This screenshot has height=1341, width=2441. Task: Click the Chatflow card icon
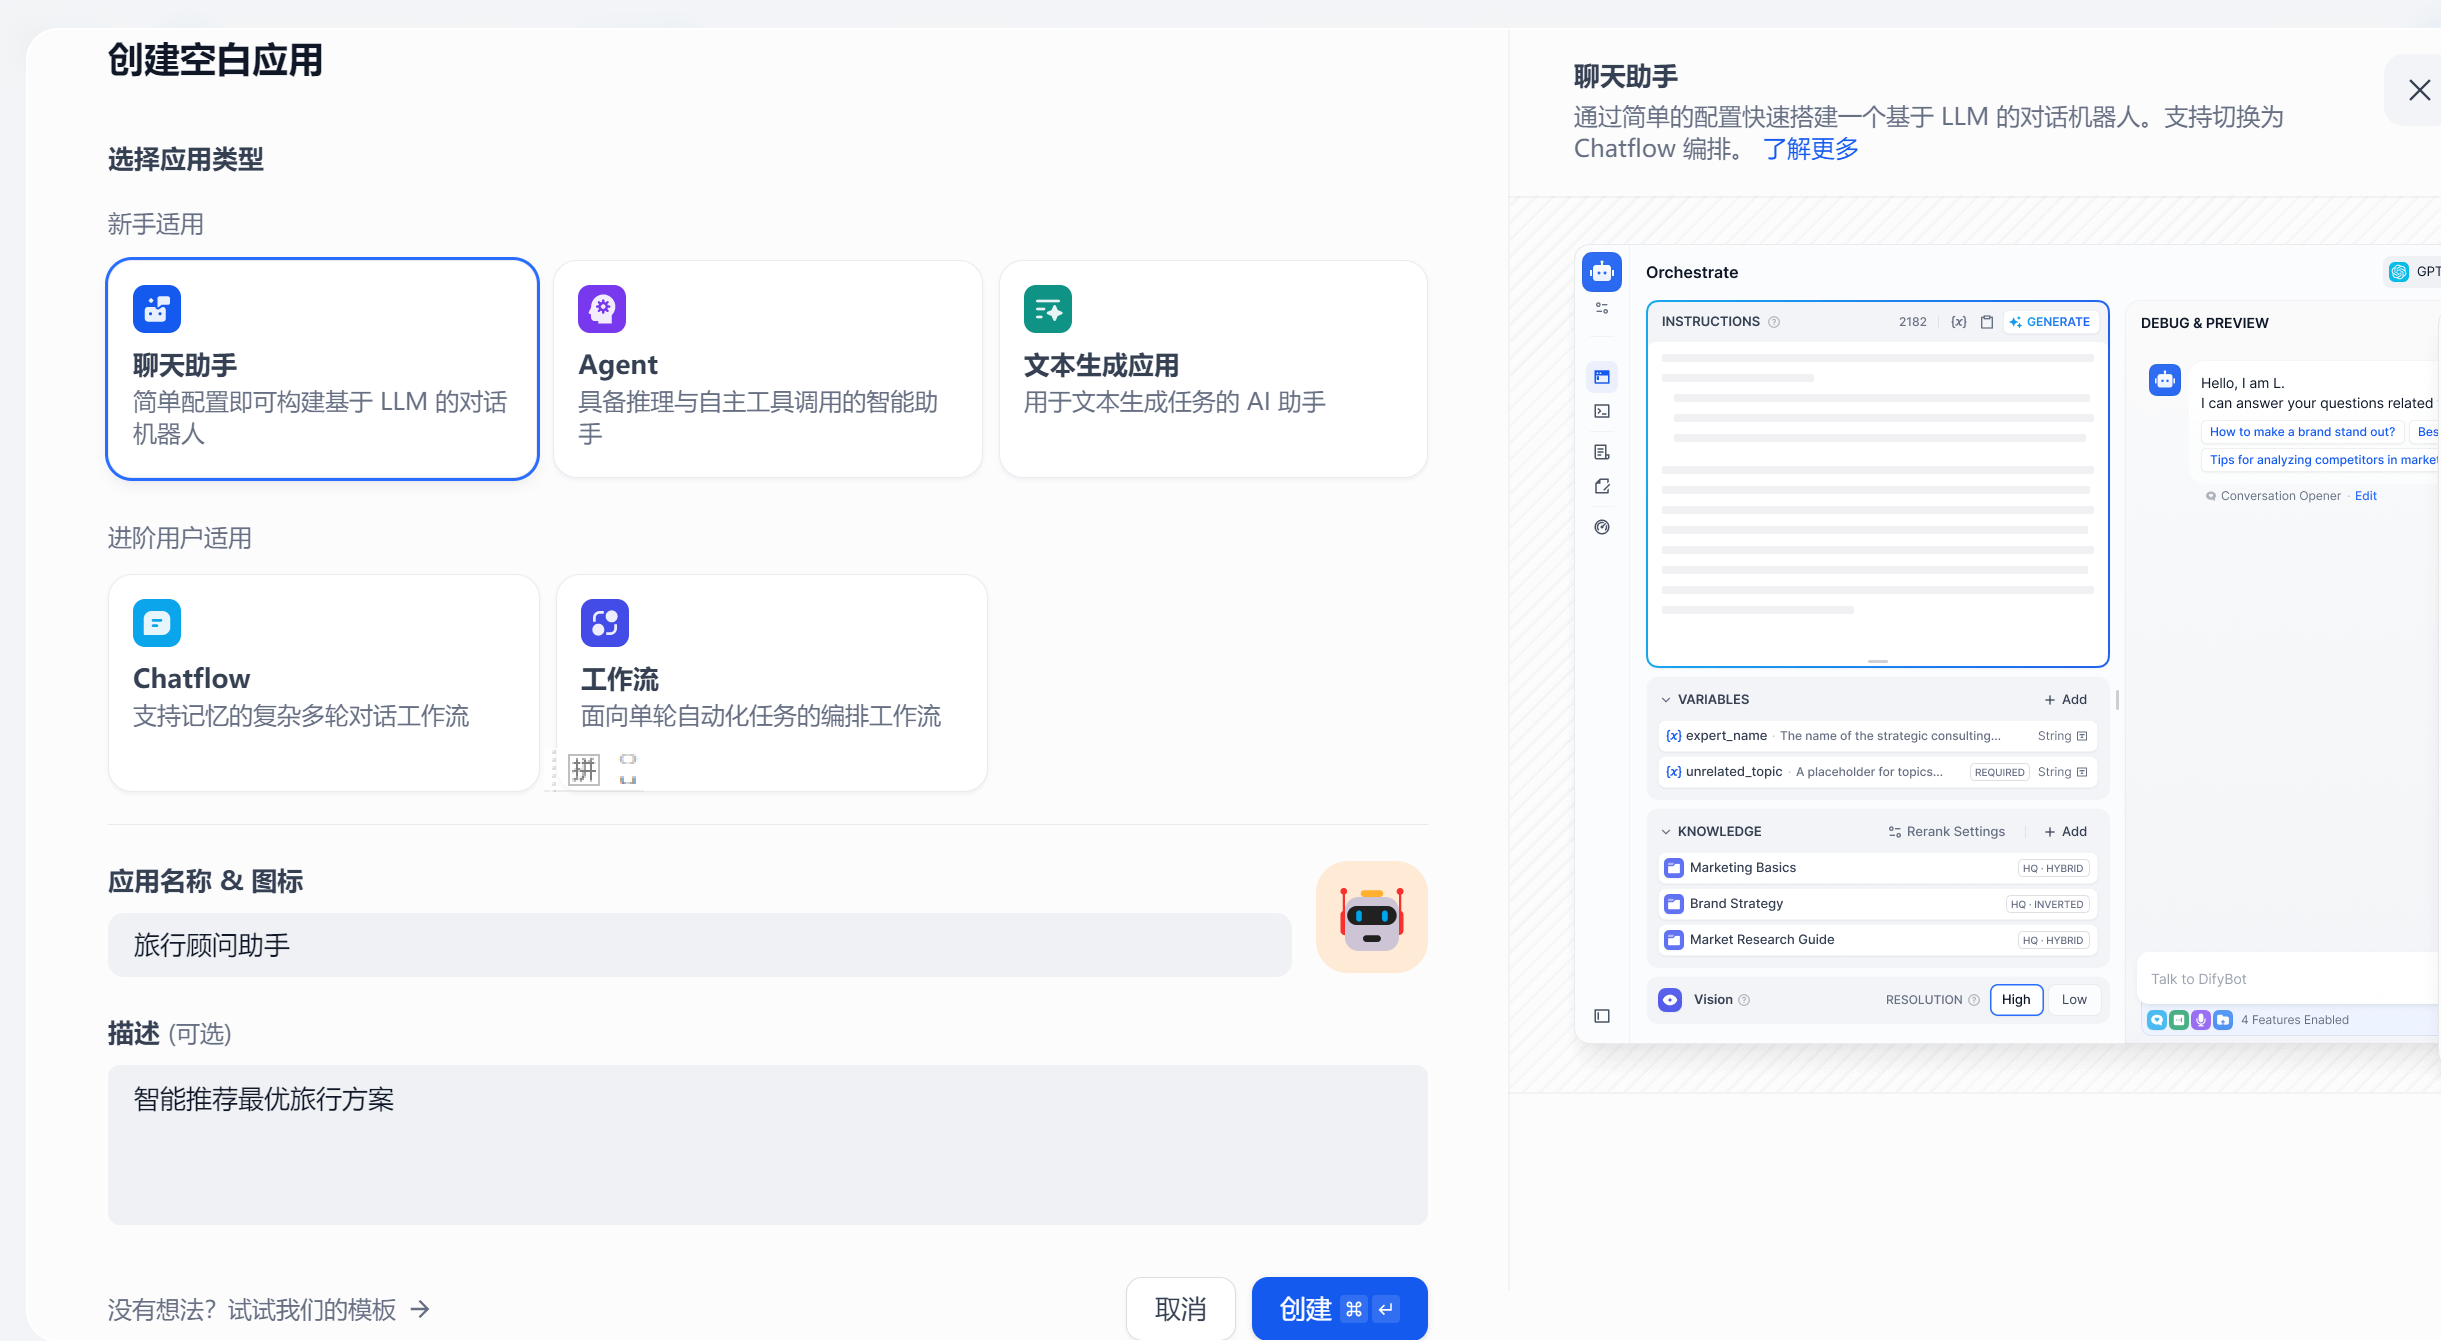(157, 623)
